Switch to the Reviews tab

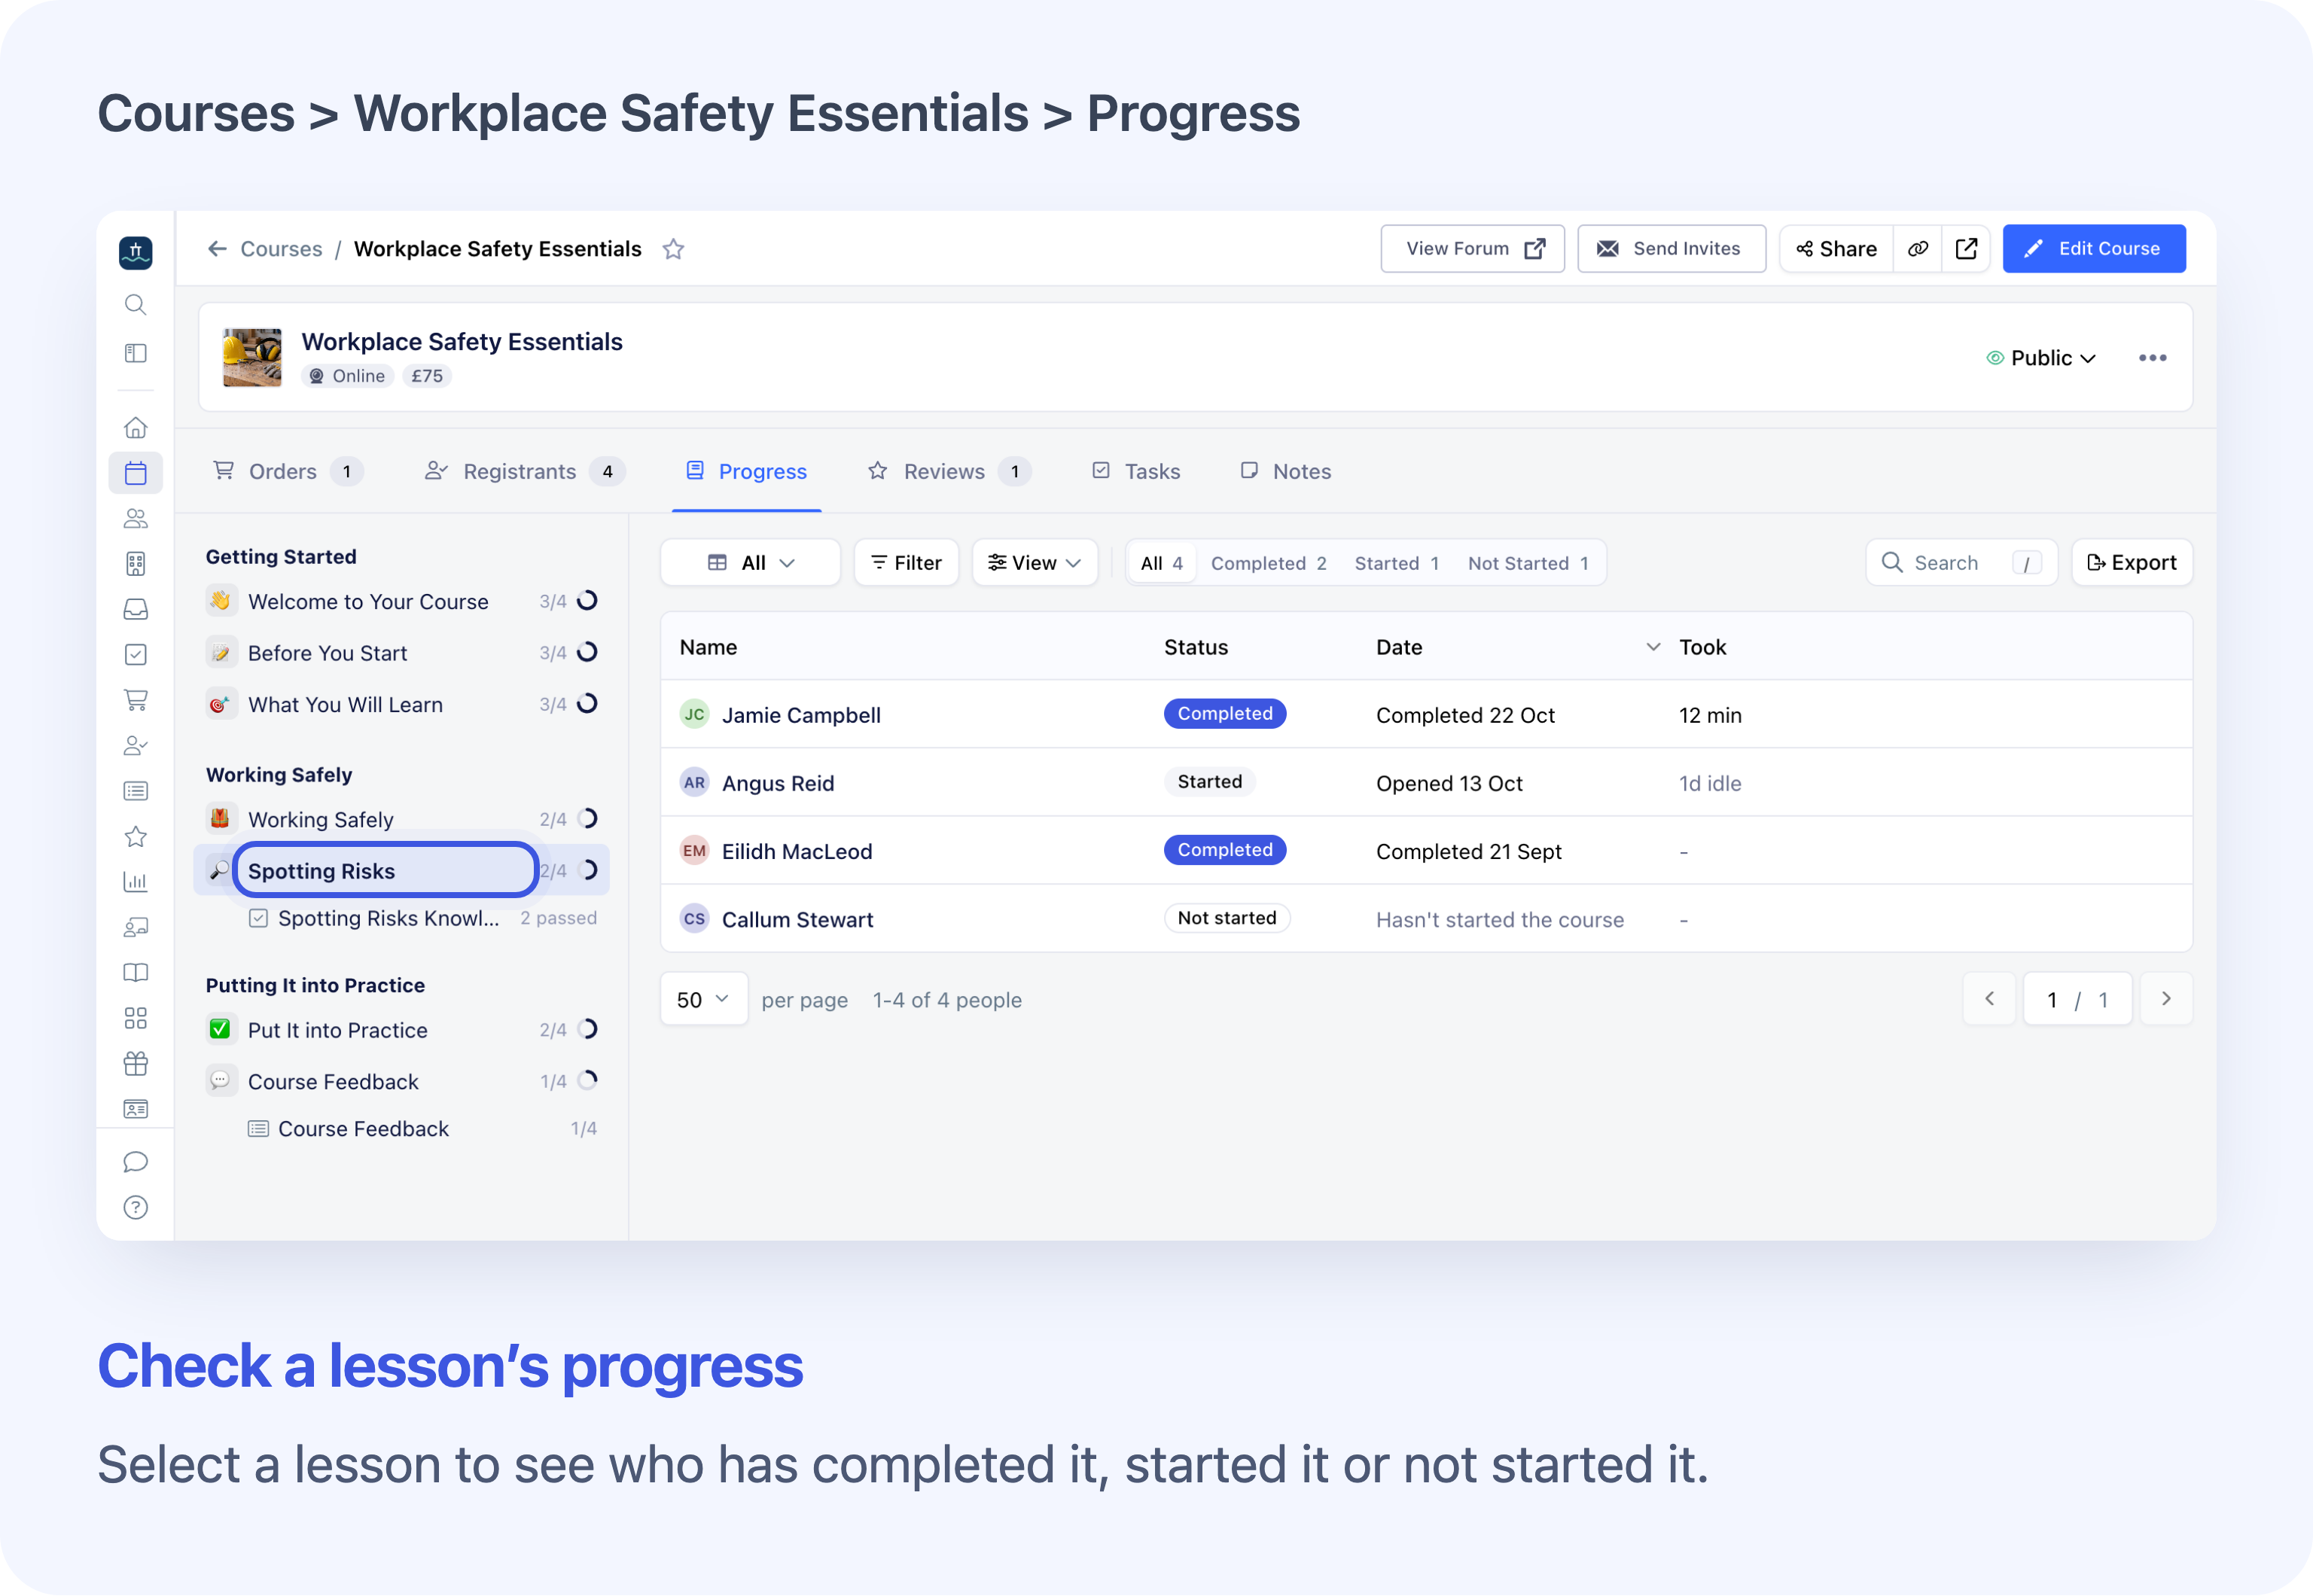pos(948,471)
